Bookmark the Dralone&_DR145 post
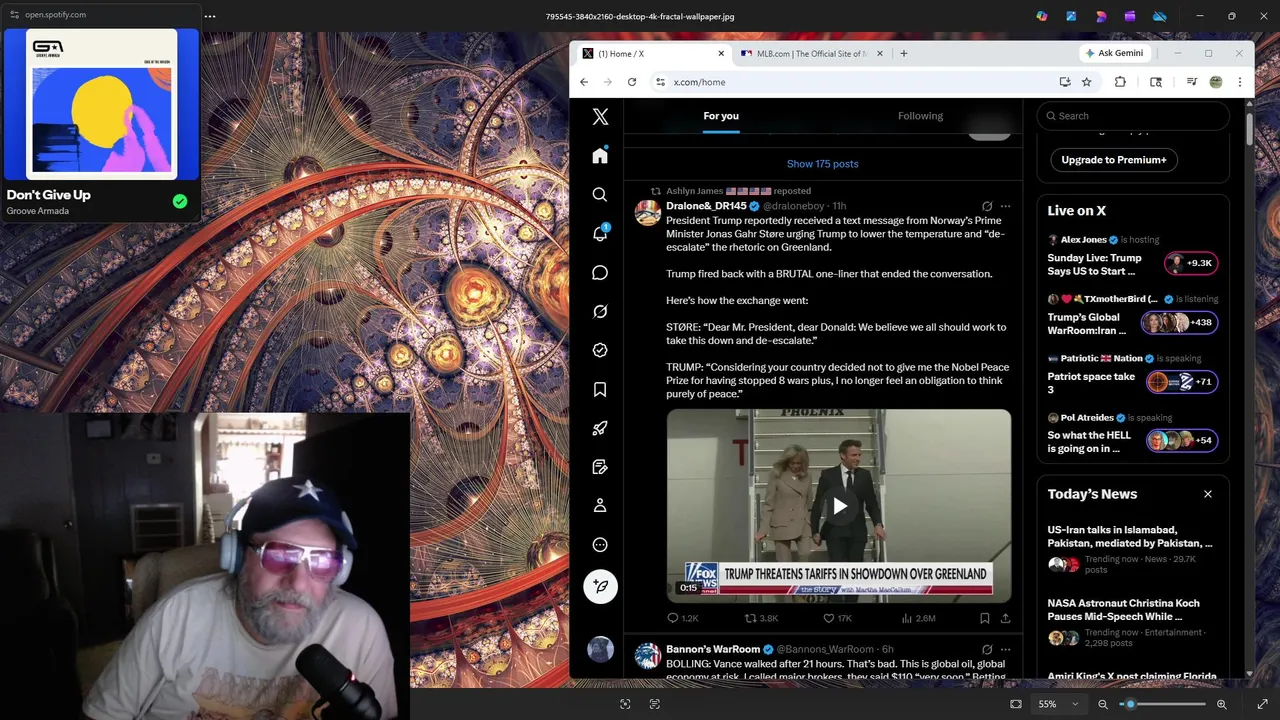This screenshot has width=1280, height=720. click(985, 618)
